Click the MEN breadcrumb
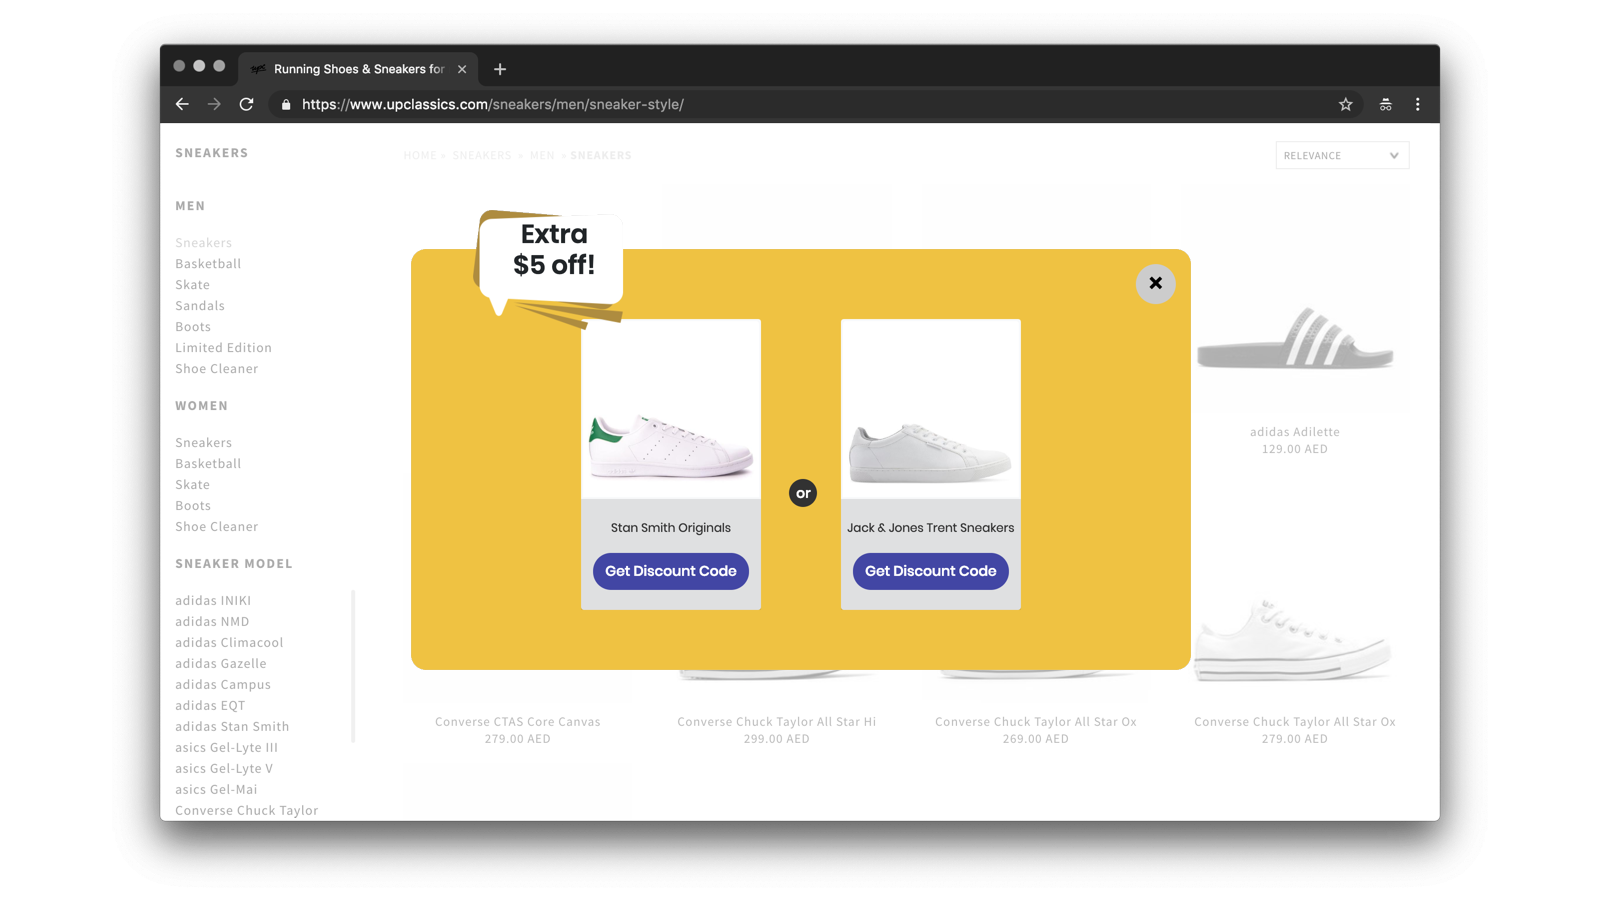Viewport: 1600px width, 900px height. (542, 155)
